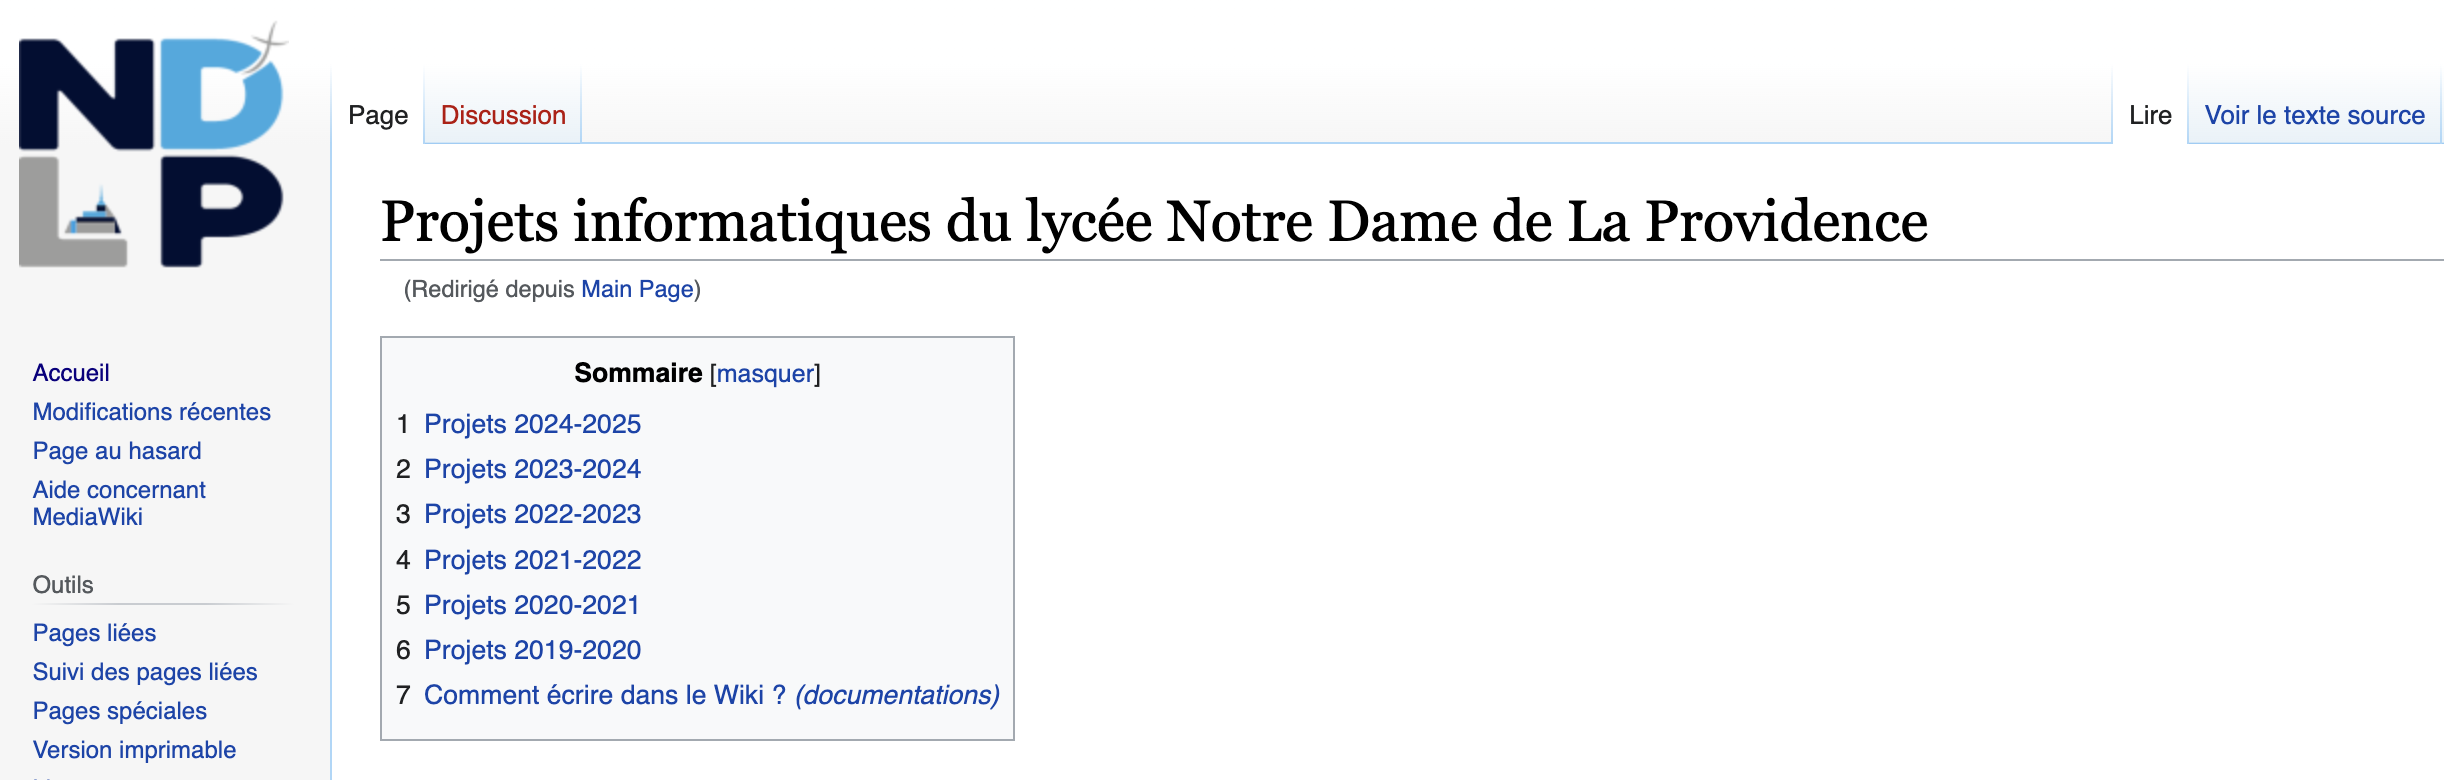Click the NDLP wiki logo

[152, 150]
